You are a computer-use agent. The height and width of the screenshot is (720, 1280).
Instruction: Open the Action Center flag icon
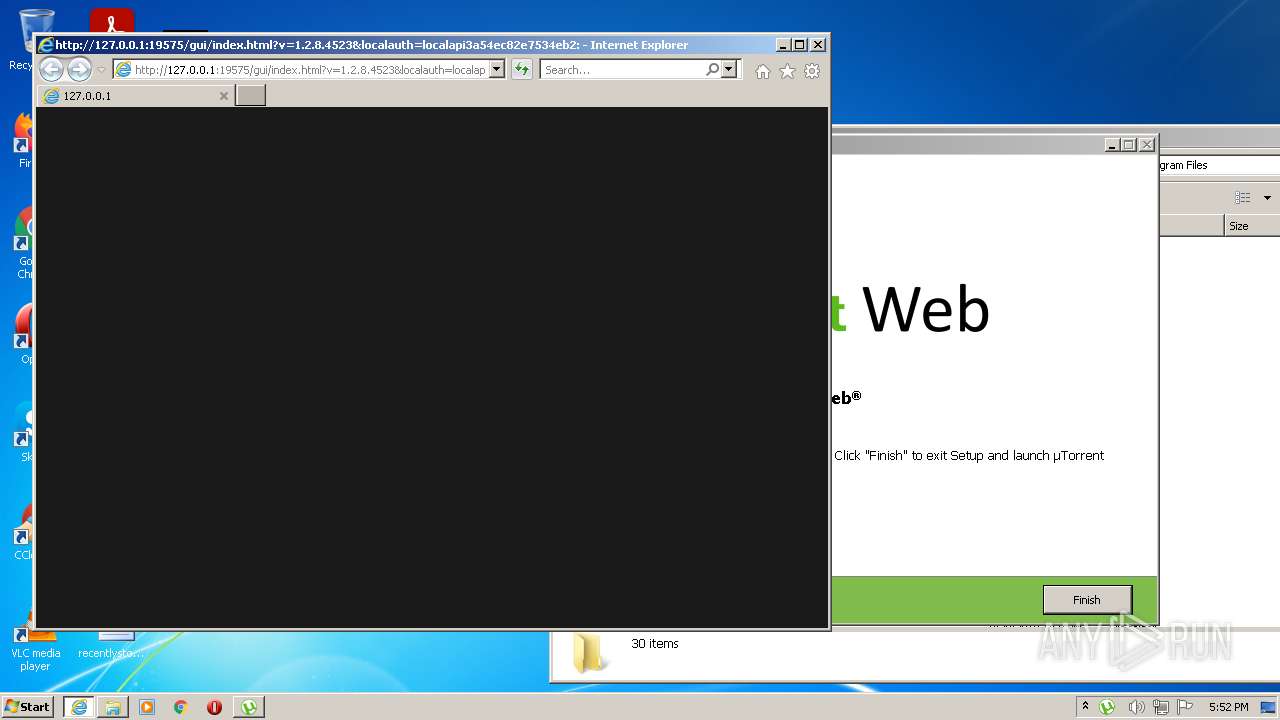coord(1185,707)
